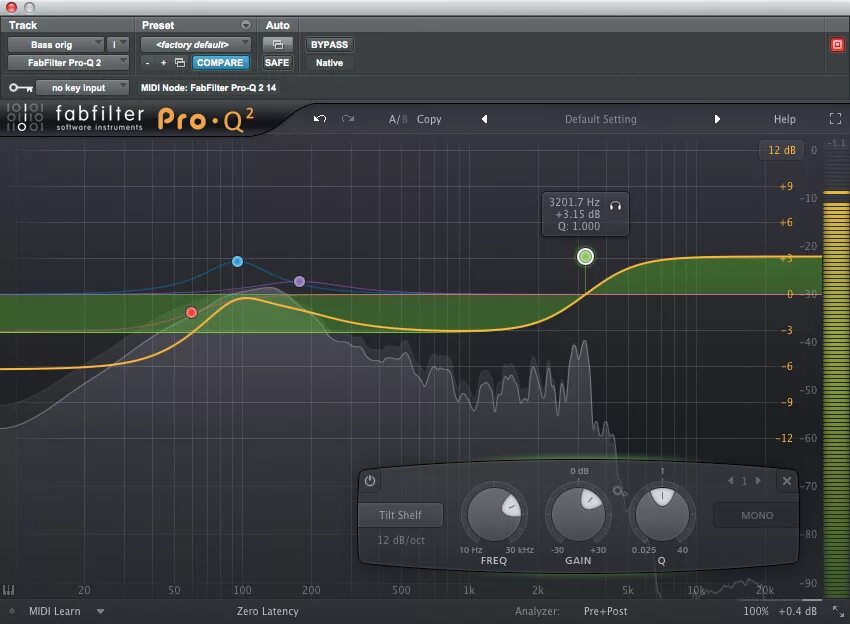Open the factory default preset dropdown
The image size is (850, 624).
click(x=196, y=44)
